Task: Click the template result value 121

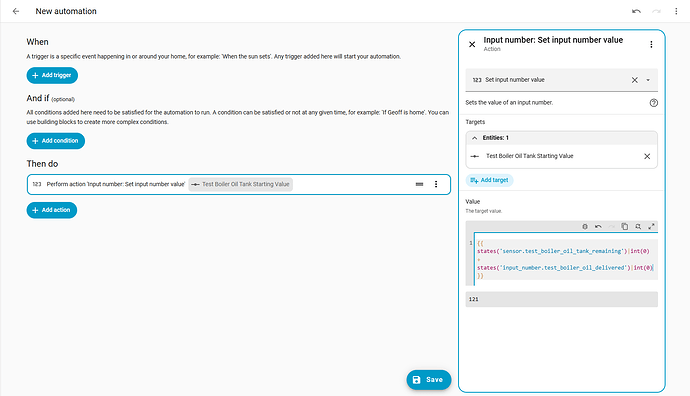Action: tap(473, 299)
